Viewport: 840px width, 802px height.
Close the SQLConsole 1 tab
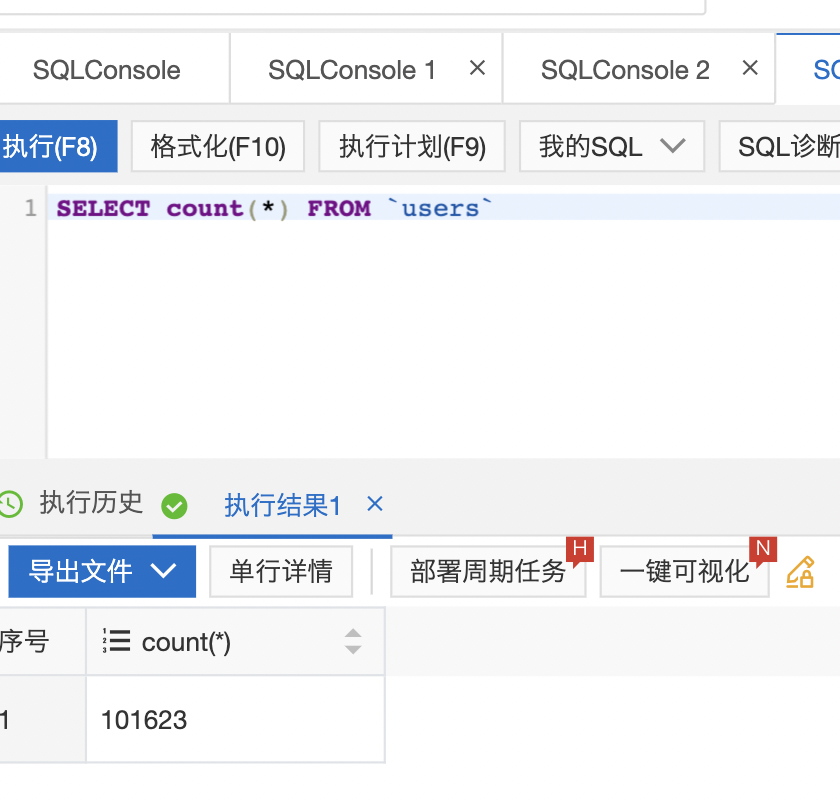pyautogui.click(x=477, y=68)
